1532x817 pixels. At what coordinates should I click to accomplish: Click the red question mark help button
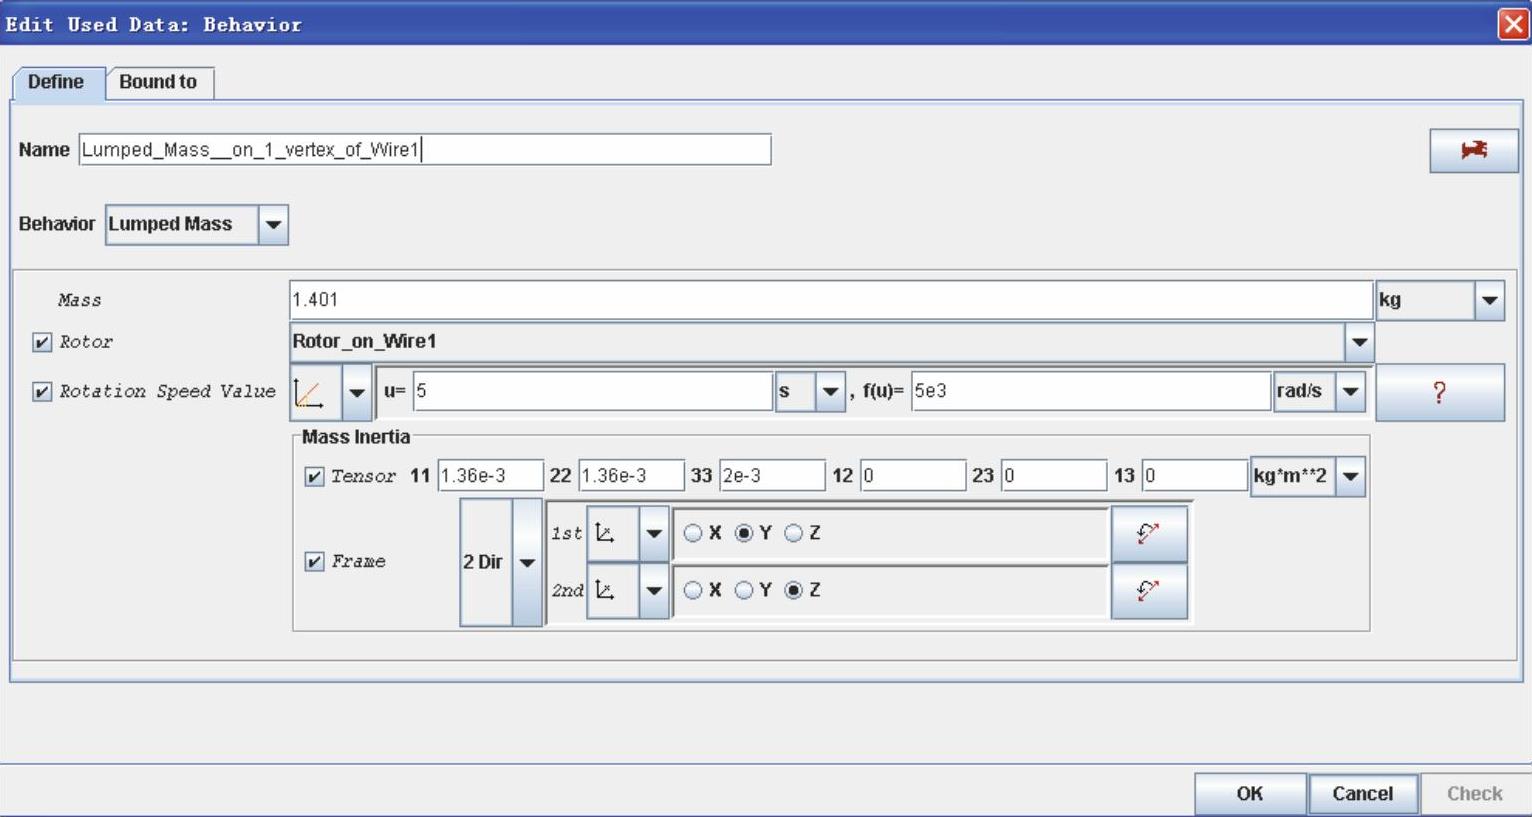pos(1439,392)
